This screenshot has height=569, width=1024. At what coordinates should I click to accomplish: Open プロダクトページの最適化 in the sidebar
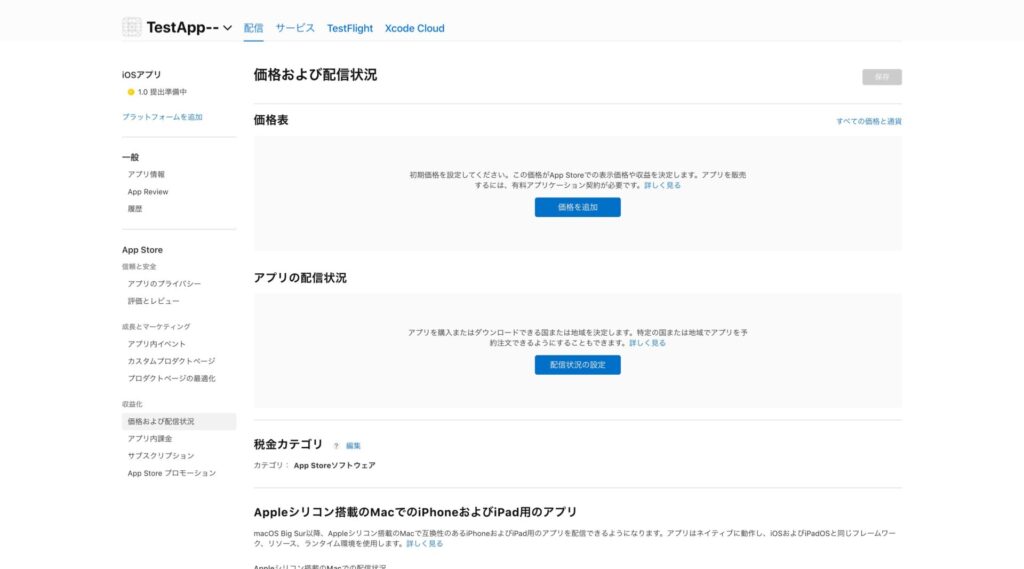point(171,378)
